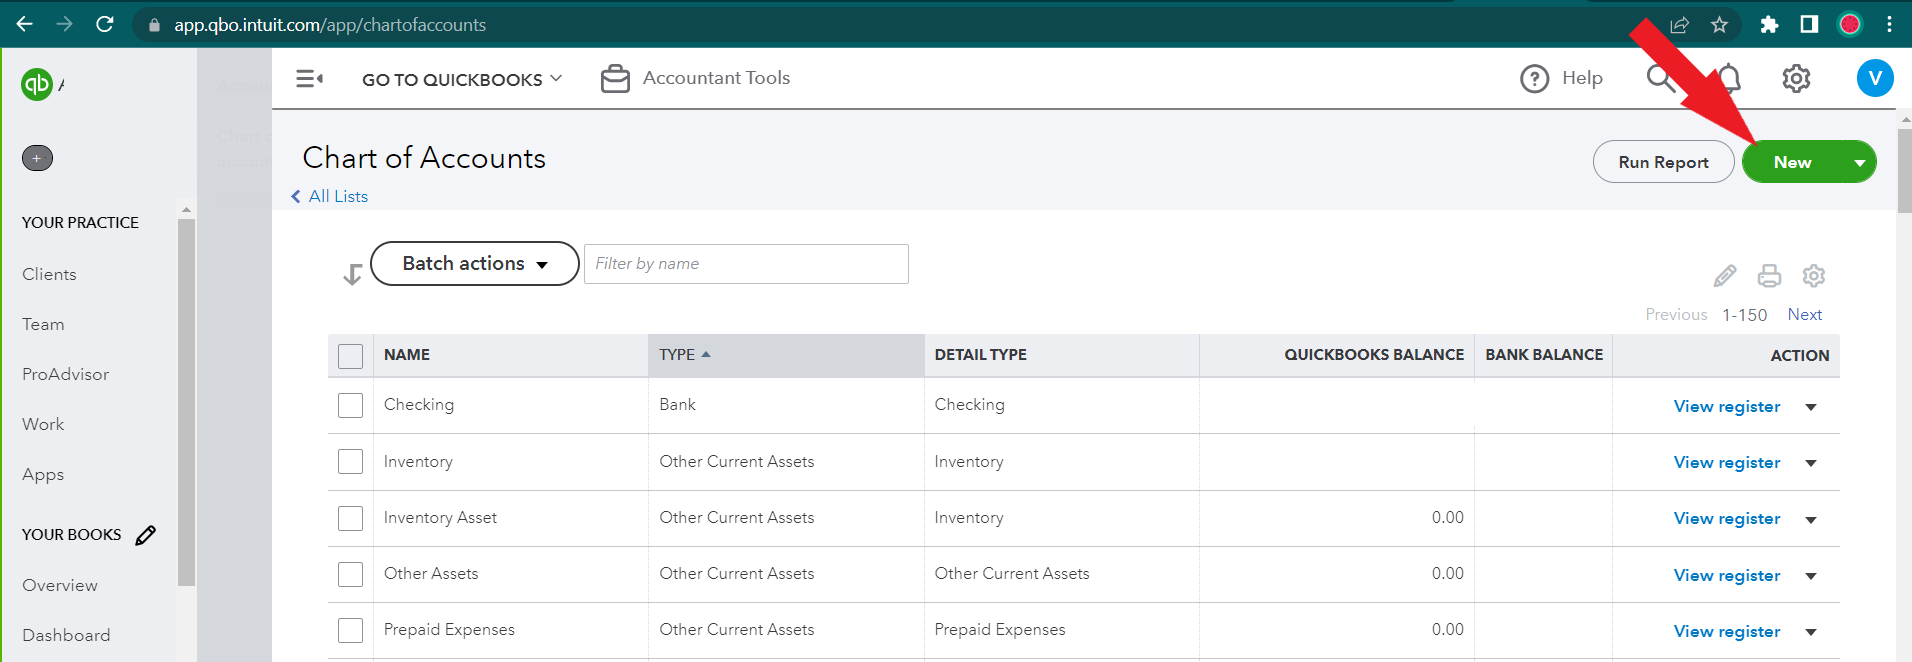Open Team in sidebar
1912x662 pixels.
pyautogui.click(x=43, y=324)
